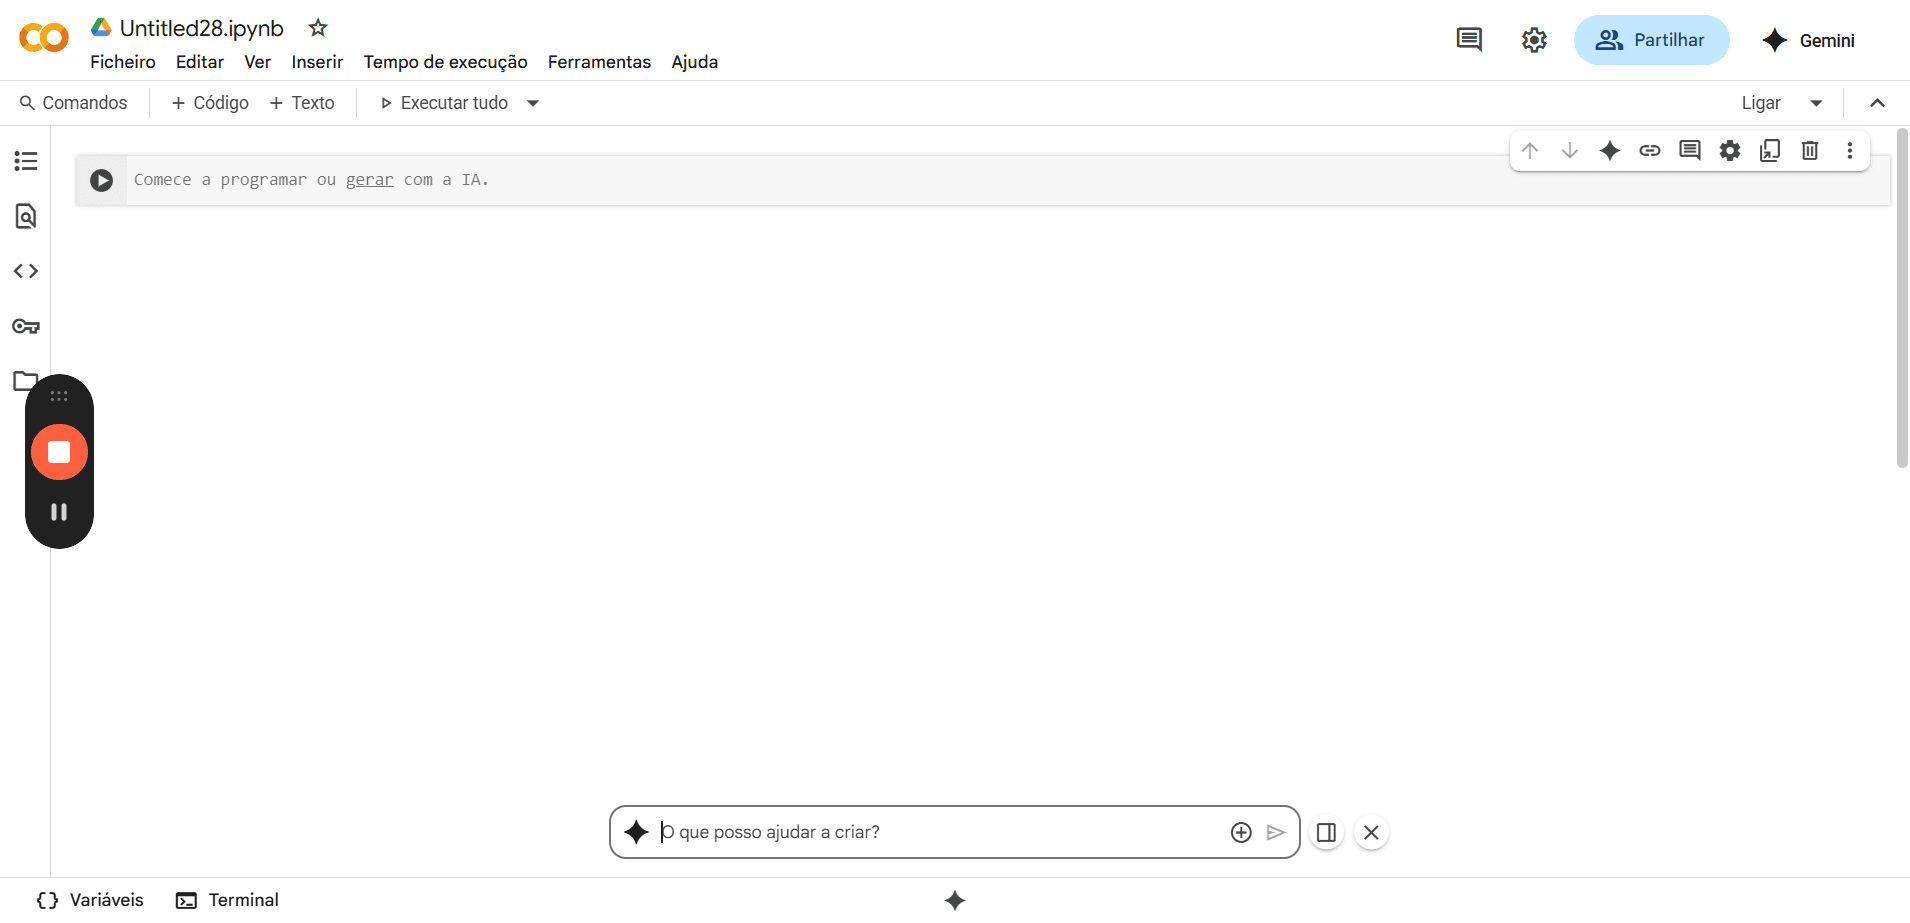Close the Gemini prompt bar
This screenshot has height=923, width=1910.
[1372, 833]
